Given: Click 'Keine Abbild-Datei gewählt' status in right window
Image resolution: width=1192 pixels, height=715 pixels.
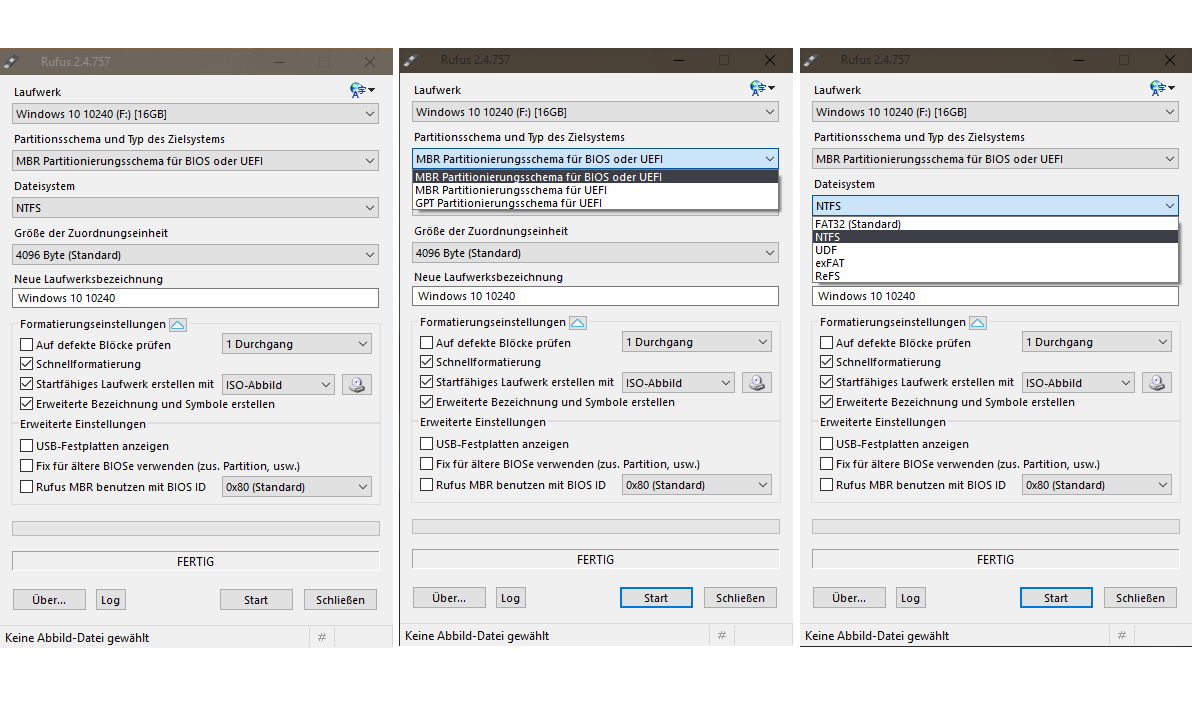Looking at the screenshot, I should pyautogui.click(x=877, y=635).
